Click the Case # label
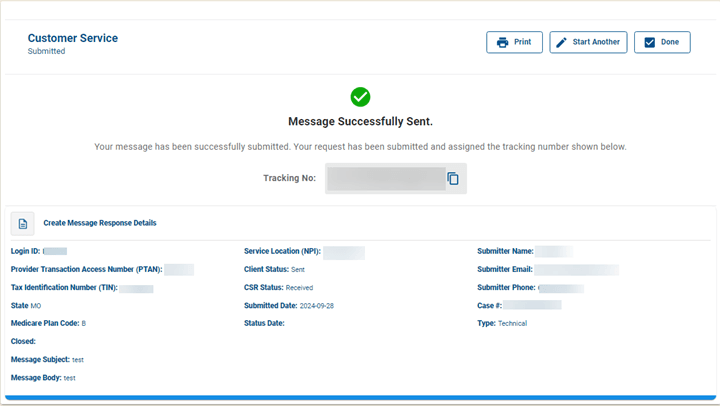This screenshot has width=720, height=406. coord(489,305)
